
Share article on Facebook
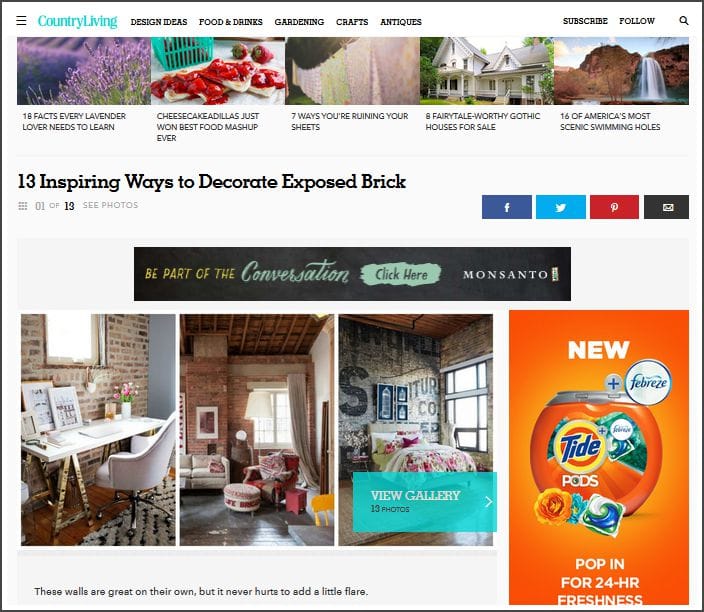(x=506, y=207)
